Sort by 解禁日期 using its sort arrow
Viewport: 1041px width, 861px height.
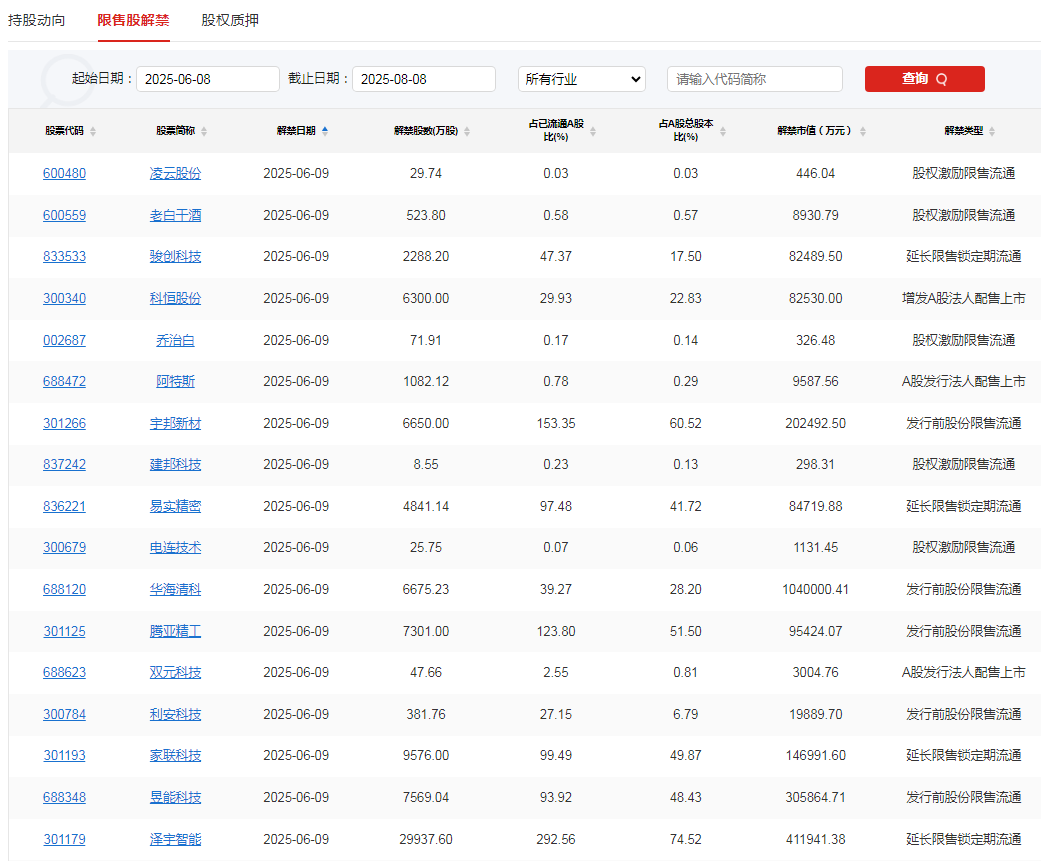(x=327, y=130)
